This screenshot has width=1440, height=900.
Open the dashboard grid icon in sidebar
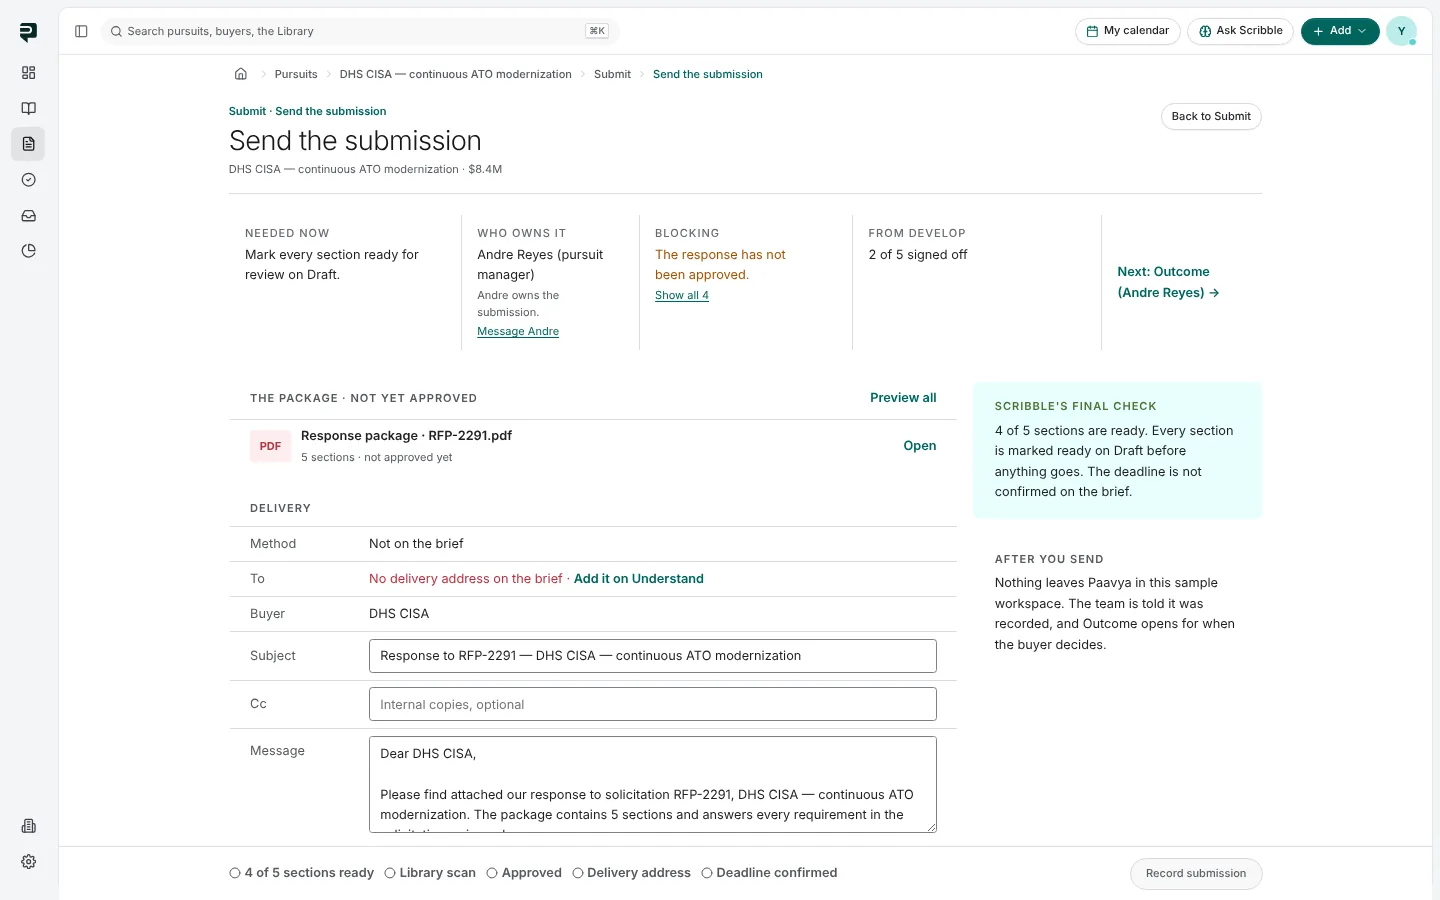pyautogui.click(x=28, y=73)
